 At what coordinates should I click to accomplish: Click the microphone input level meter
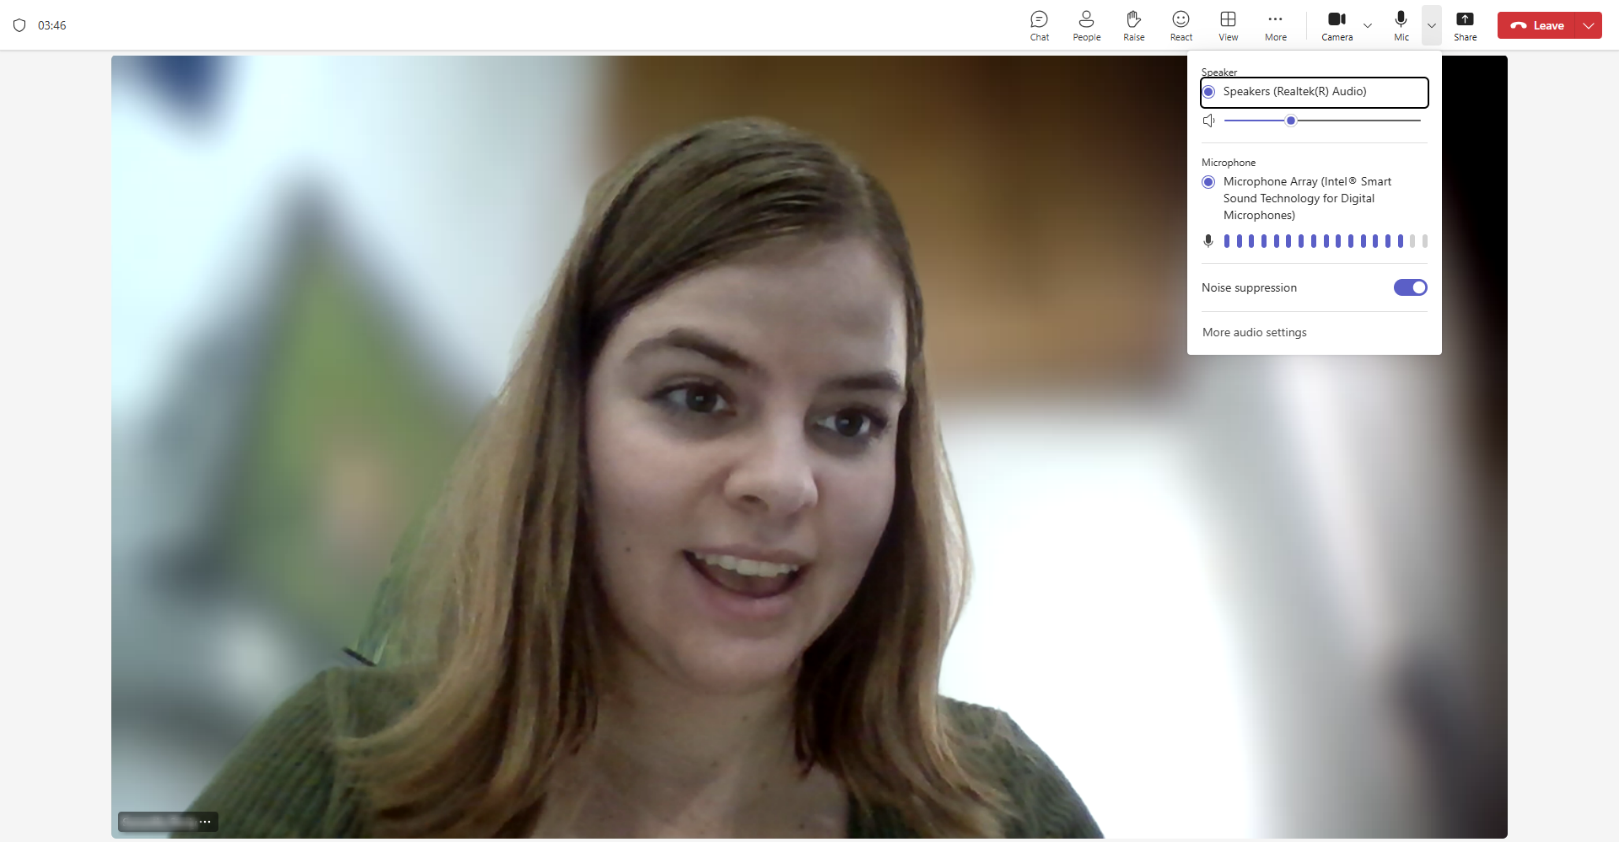(1326, 241)
